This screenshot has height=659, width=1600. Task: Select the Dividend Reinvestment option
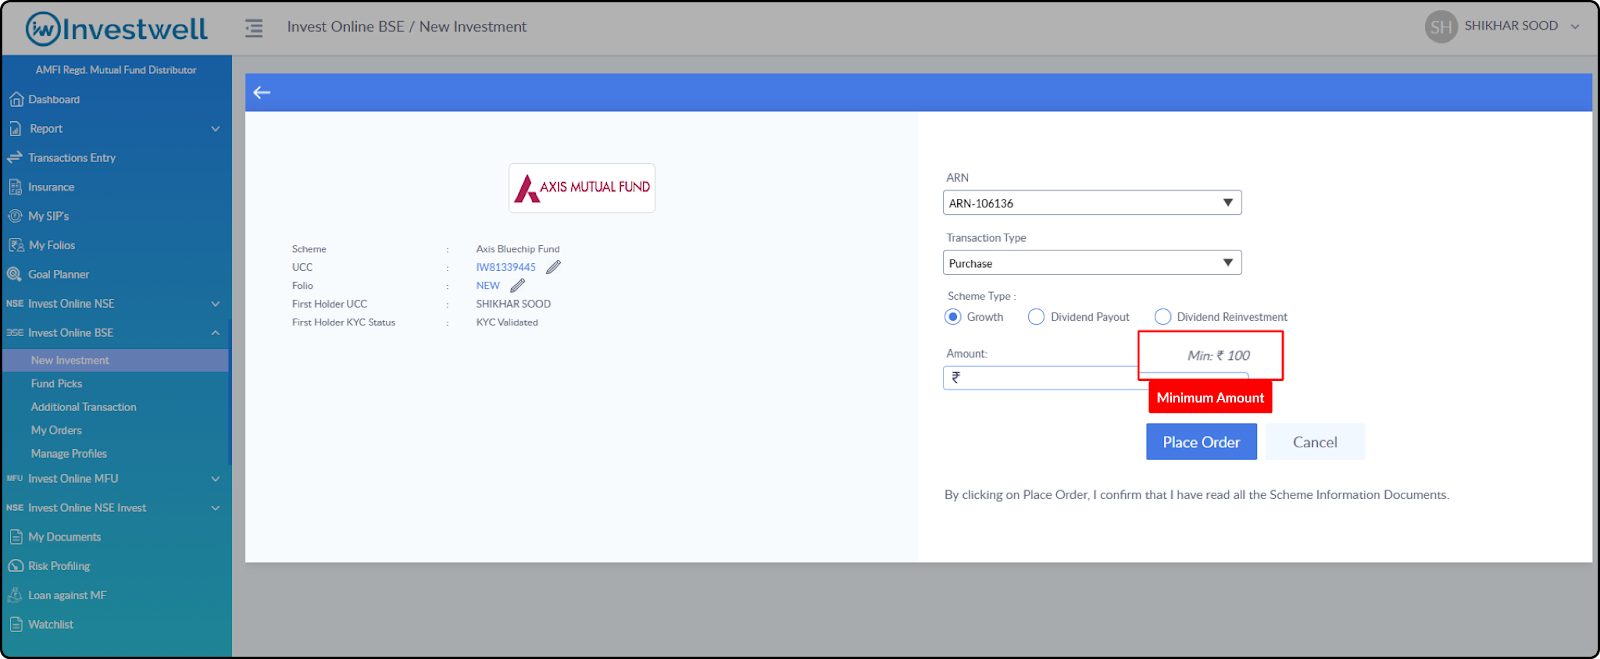click(x=1163, y=317)
